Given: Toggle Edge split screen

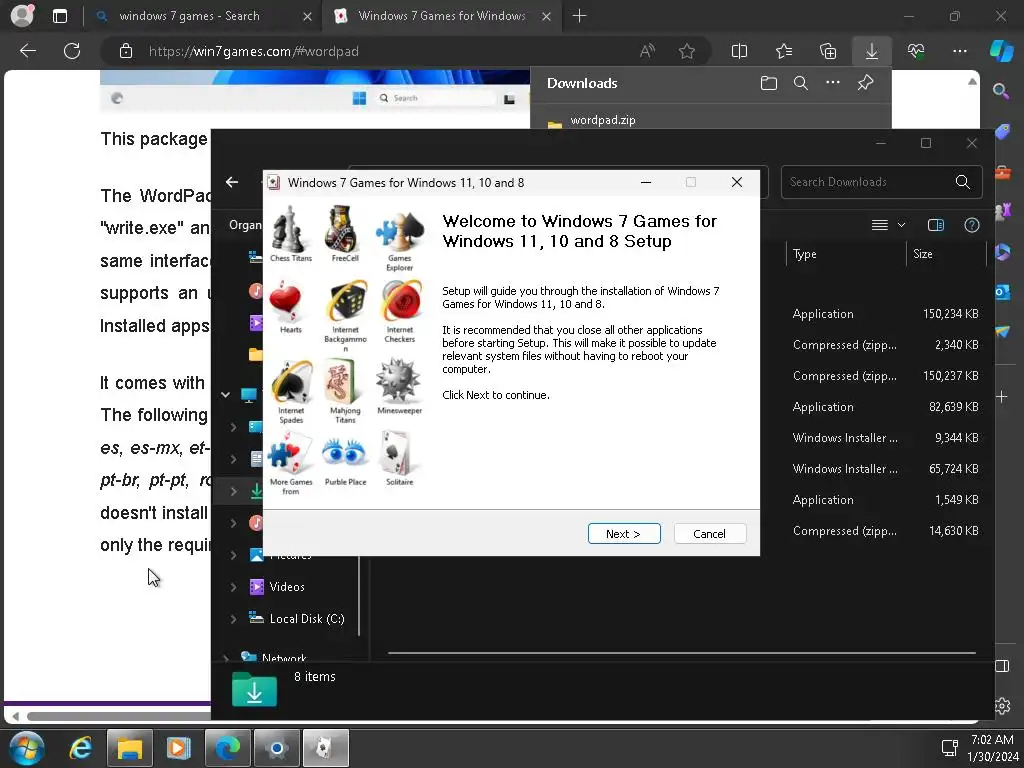Looking at the screenshot, I should pos(739,51).
